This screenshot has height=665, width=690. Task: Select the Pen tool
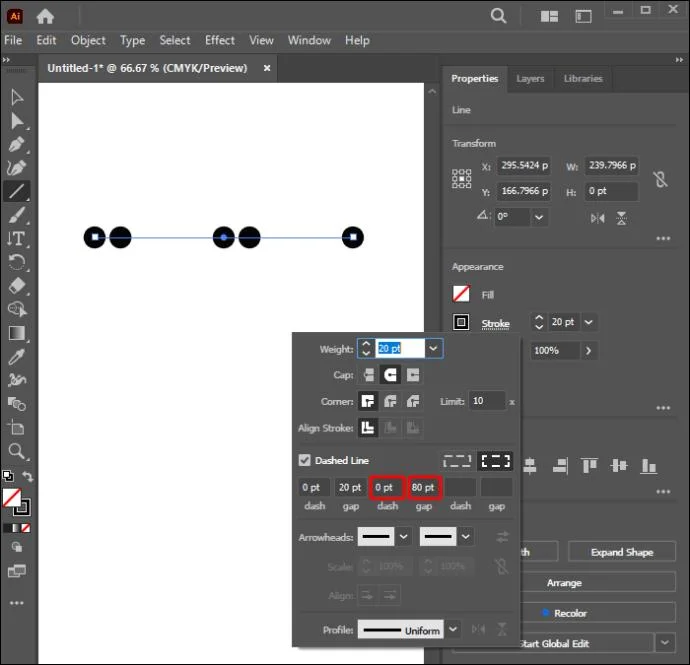pos(17,144)
